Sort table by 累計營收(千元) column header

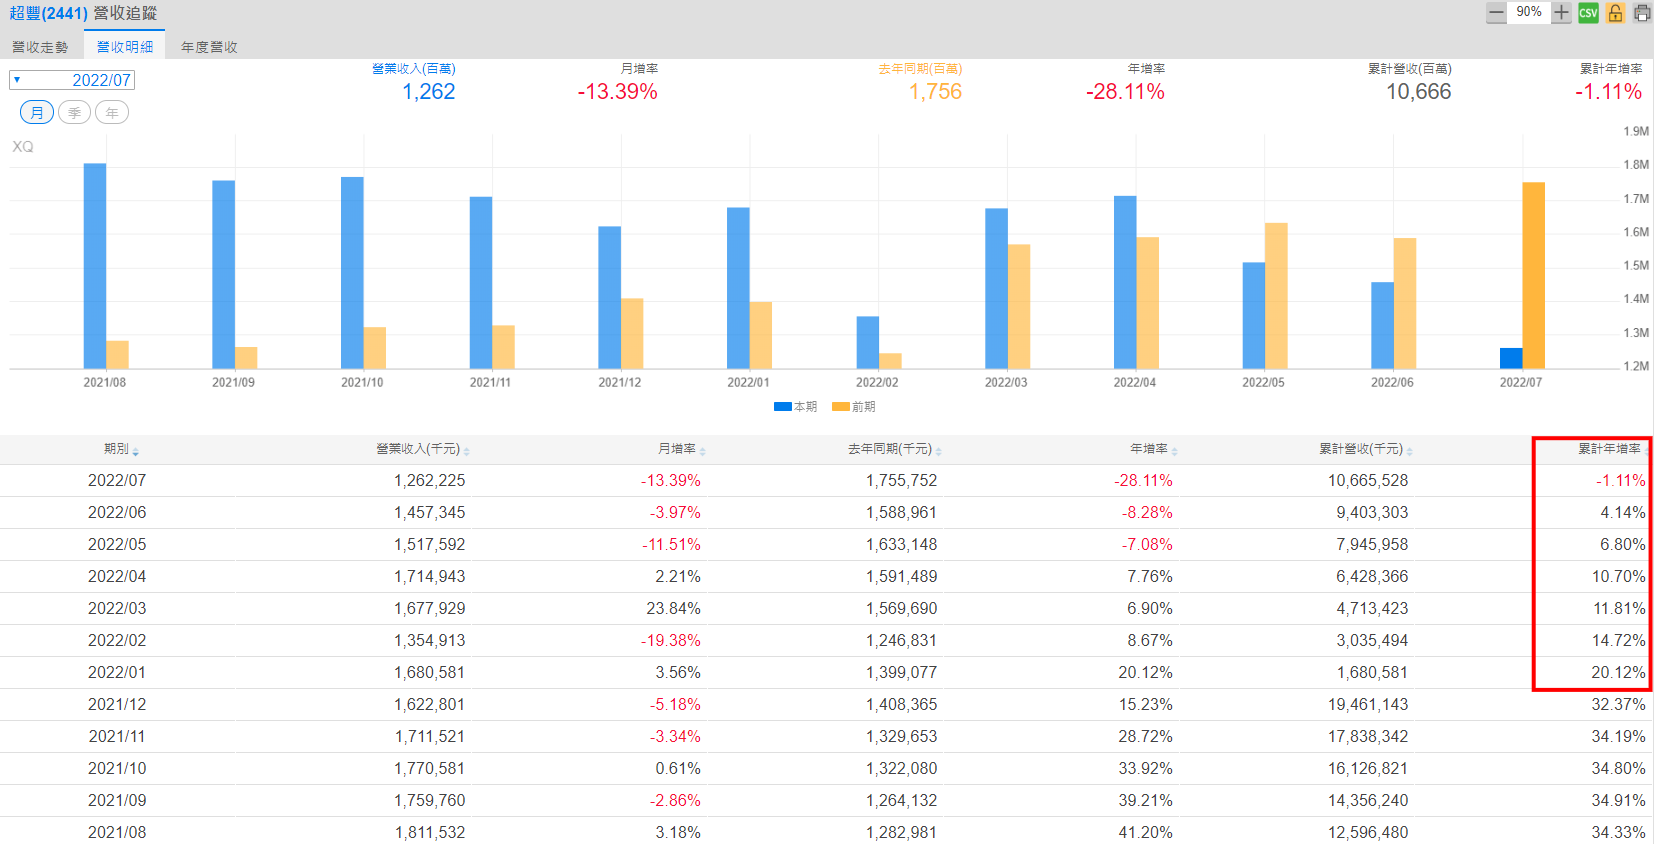[x=1366, y=449]
